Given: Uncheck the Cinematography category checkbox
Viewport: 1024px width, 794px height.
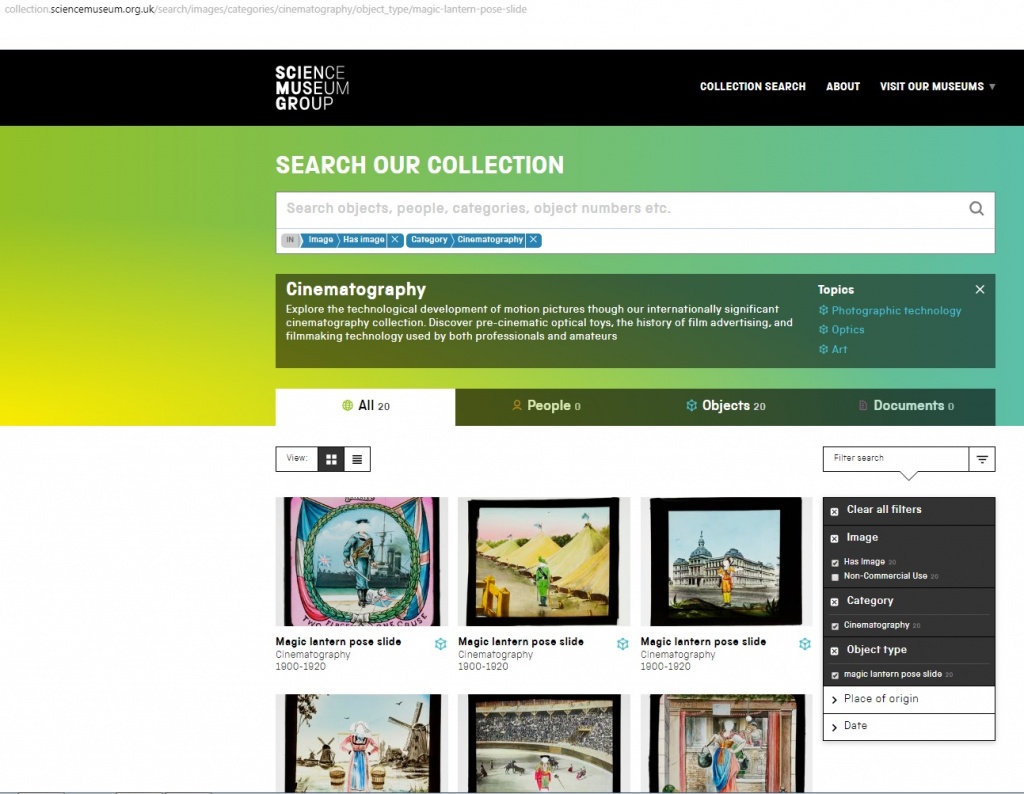Looking at the screenshot, I should pos(835,626).
